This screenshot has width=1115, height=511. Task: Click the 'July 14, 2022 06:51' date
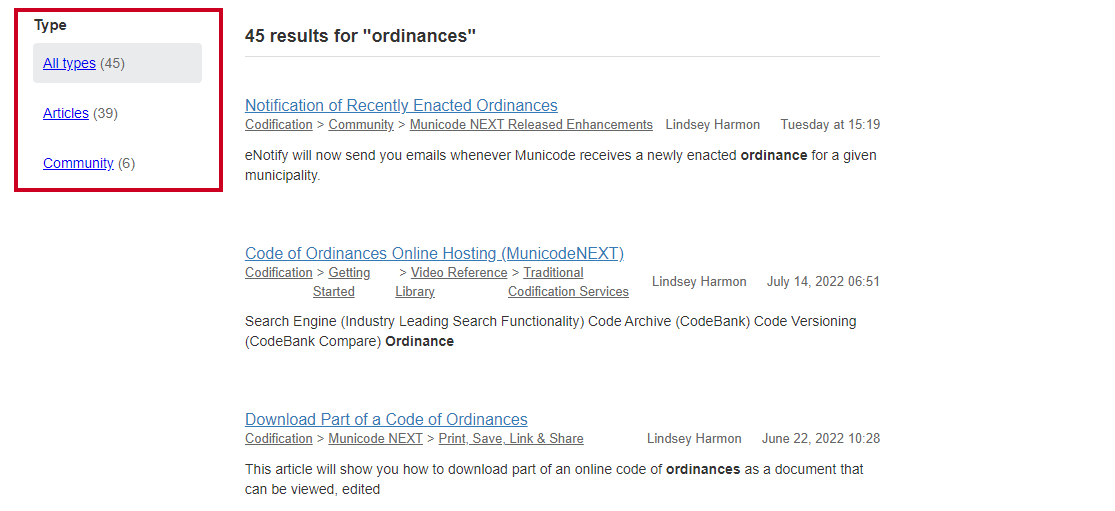click(823, 281)
